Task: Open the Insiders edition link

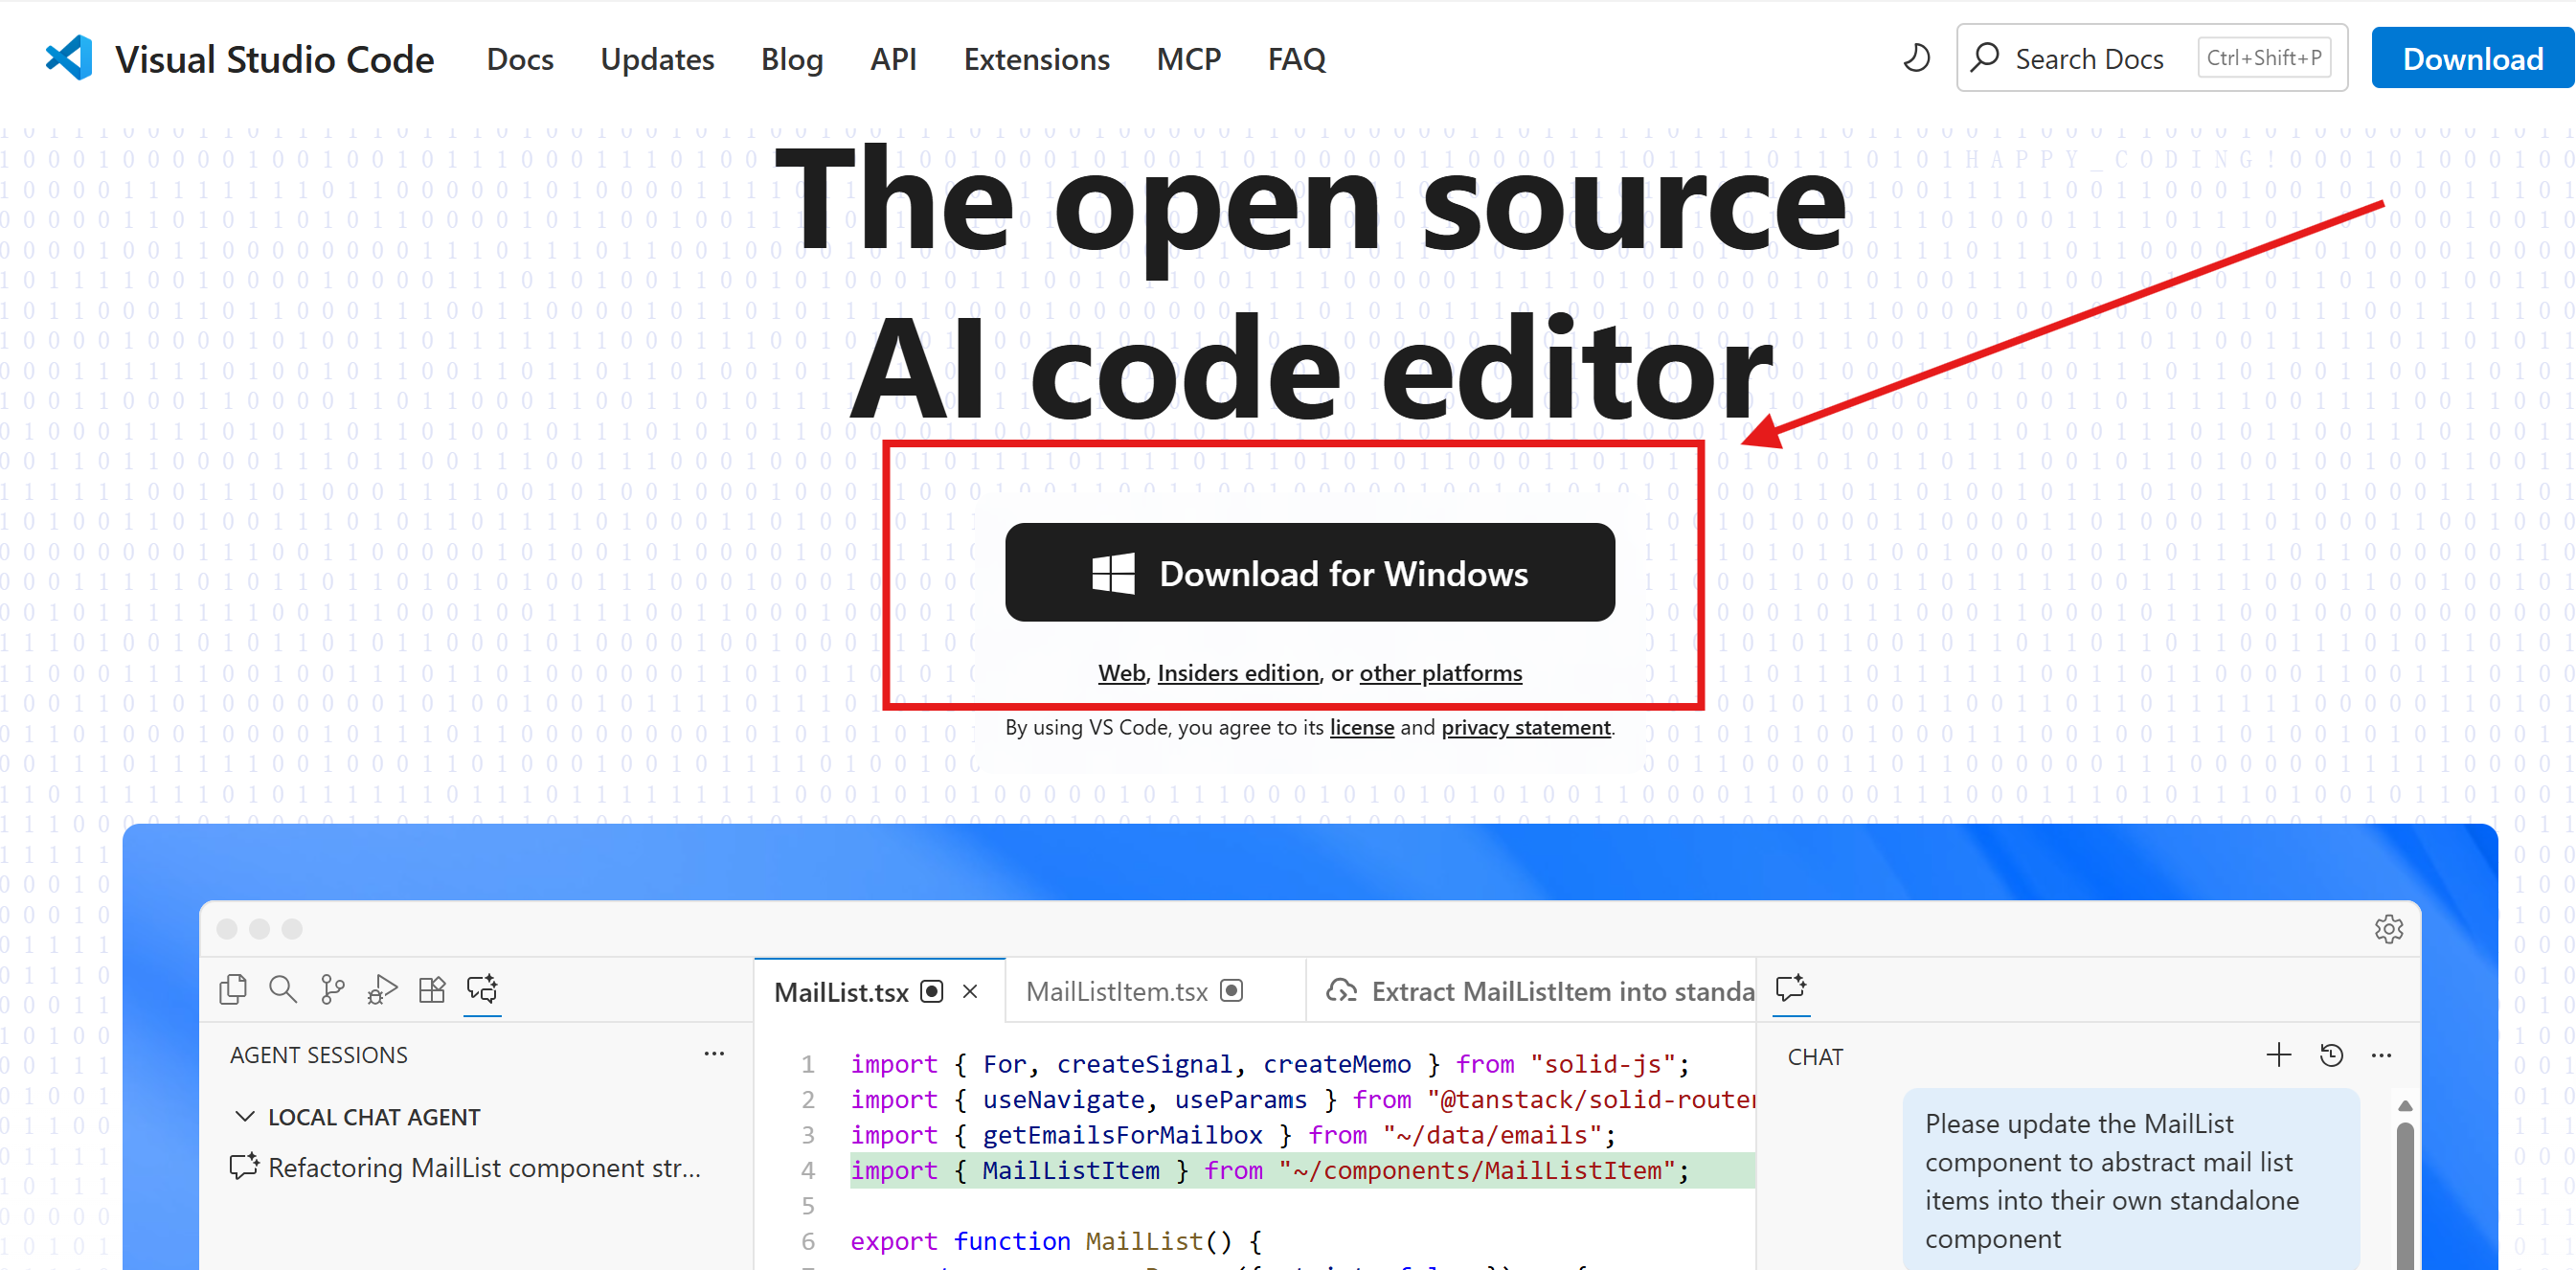Action: [x=1238, y=673]
